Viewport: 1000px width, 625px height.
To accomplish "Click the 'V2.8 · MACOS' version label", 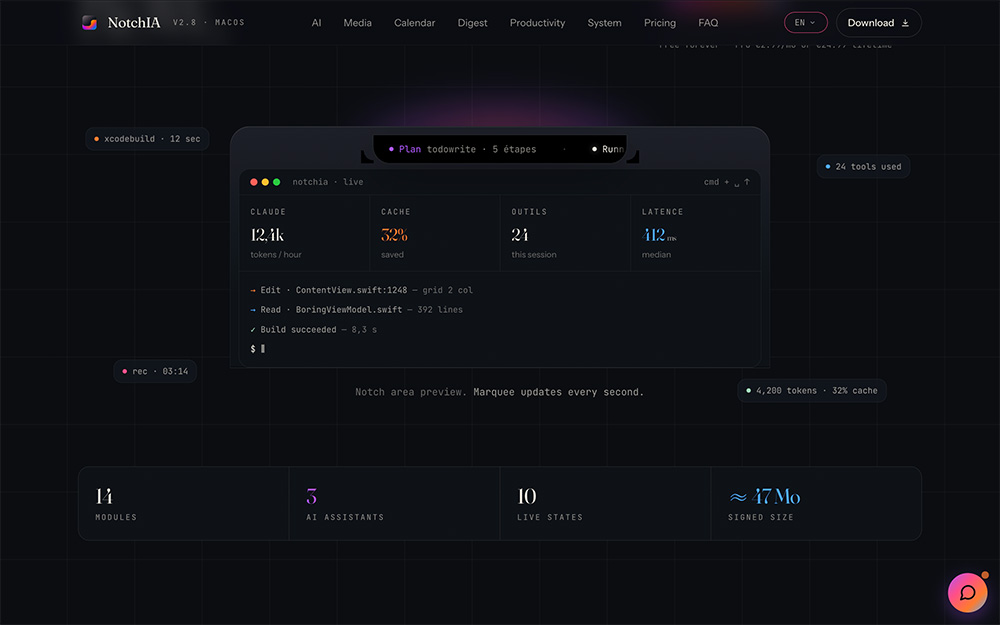I will (209, 22).
